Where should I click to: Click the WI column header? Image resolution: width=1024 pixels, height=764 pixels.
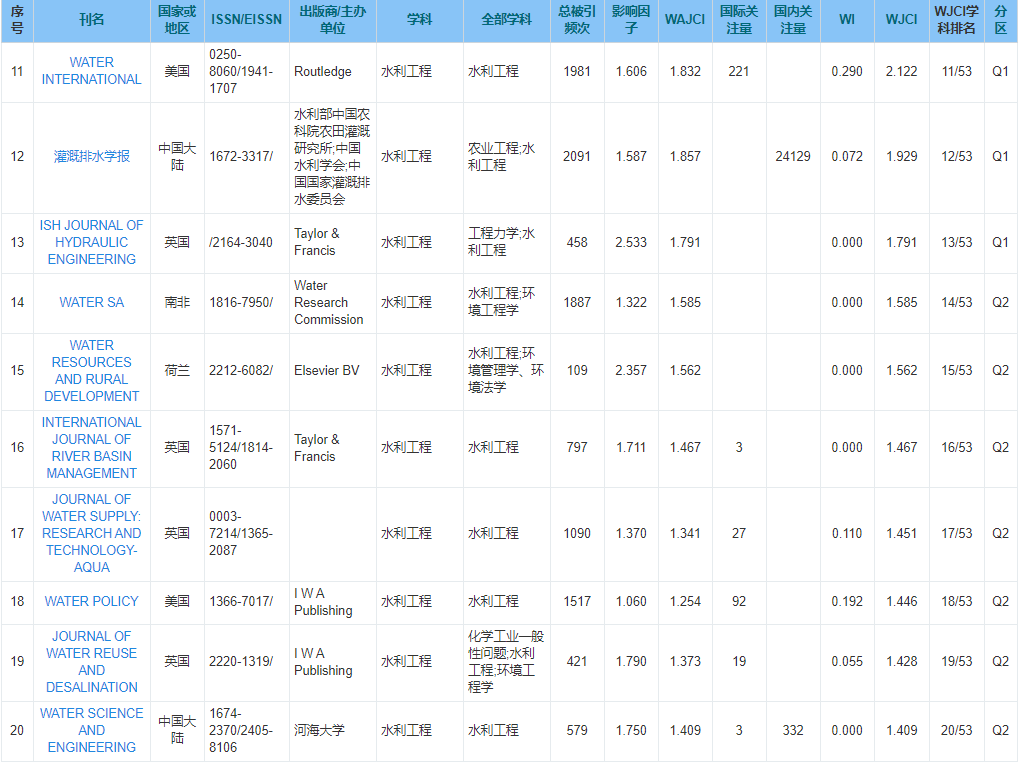(847, 20)
